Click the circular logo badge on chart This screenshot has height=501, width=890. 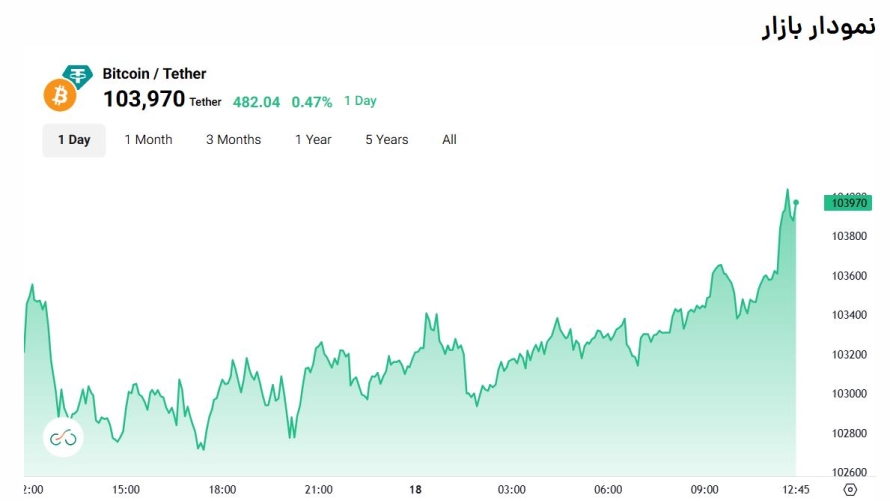(x=62, y=437)
